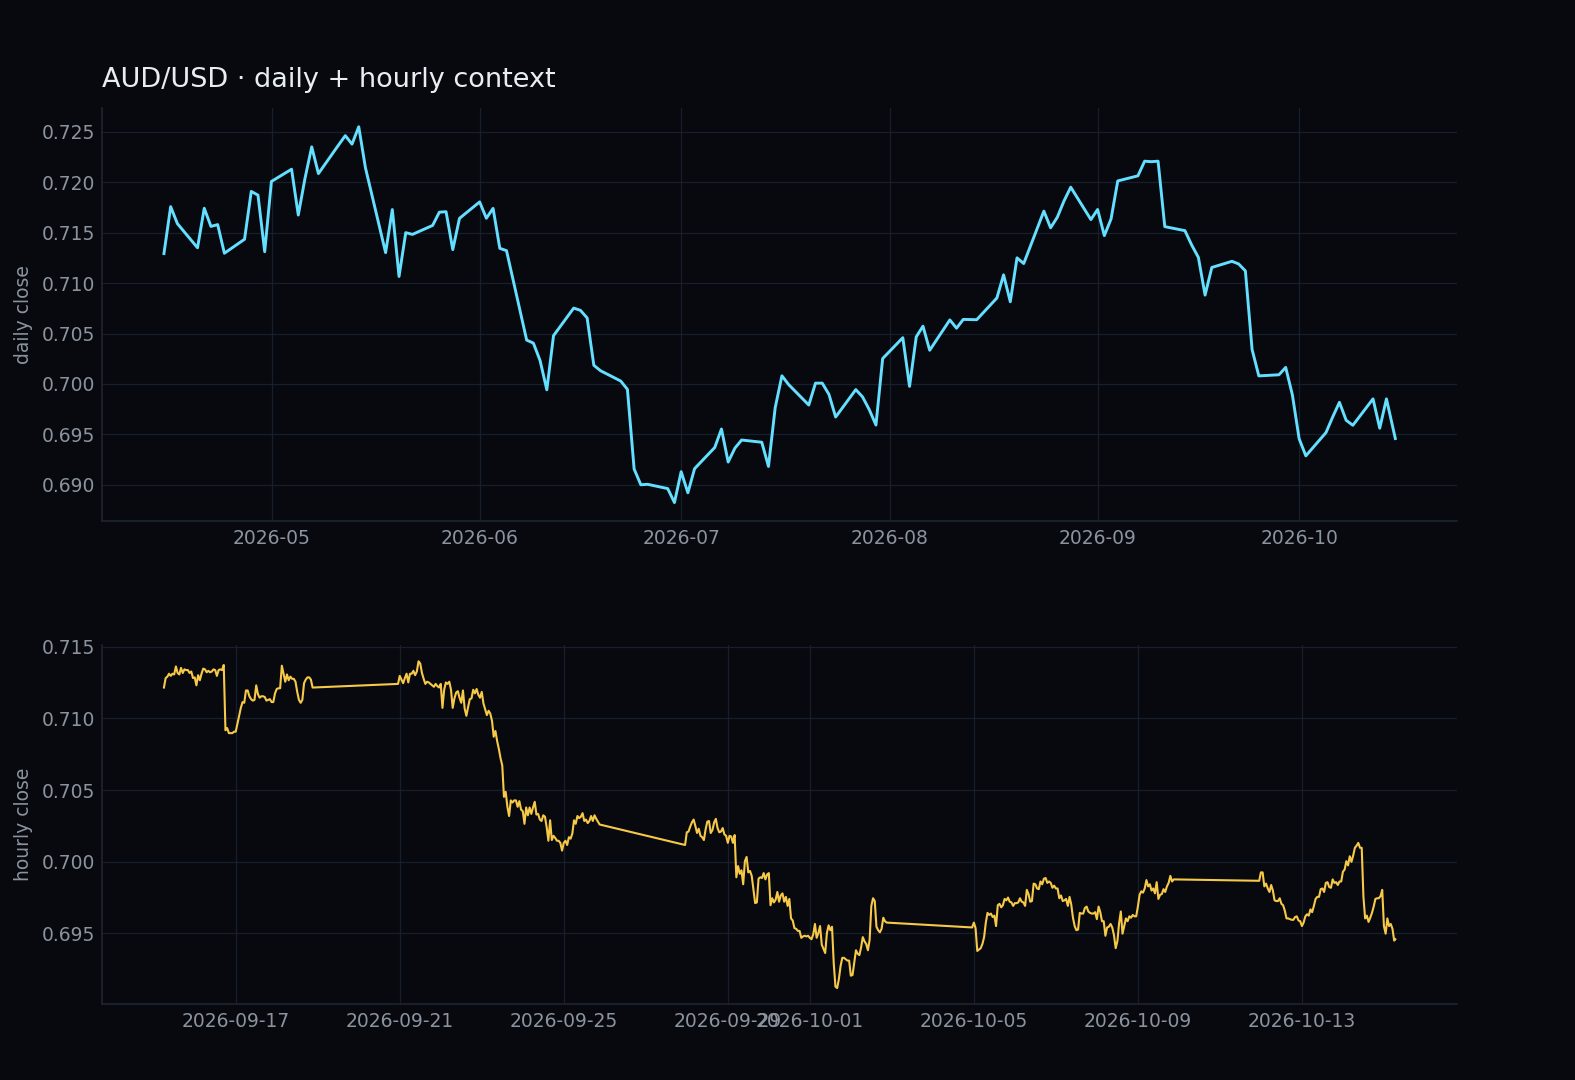Select the 0.700 tick on daily close axis
This screenshot has width=1575, height=1080.
point(68,384)
